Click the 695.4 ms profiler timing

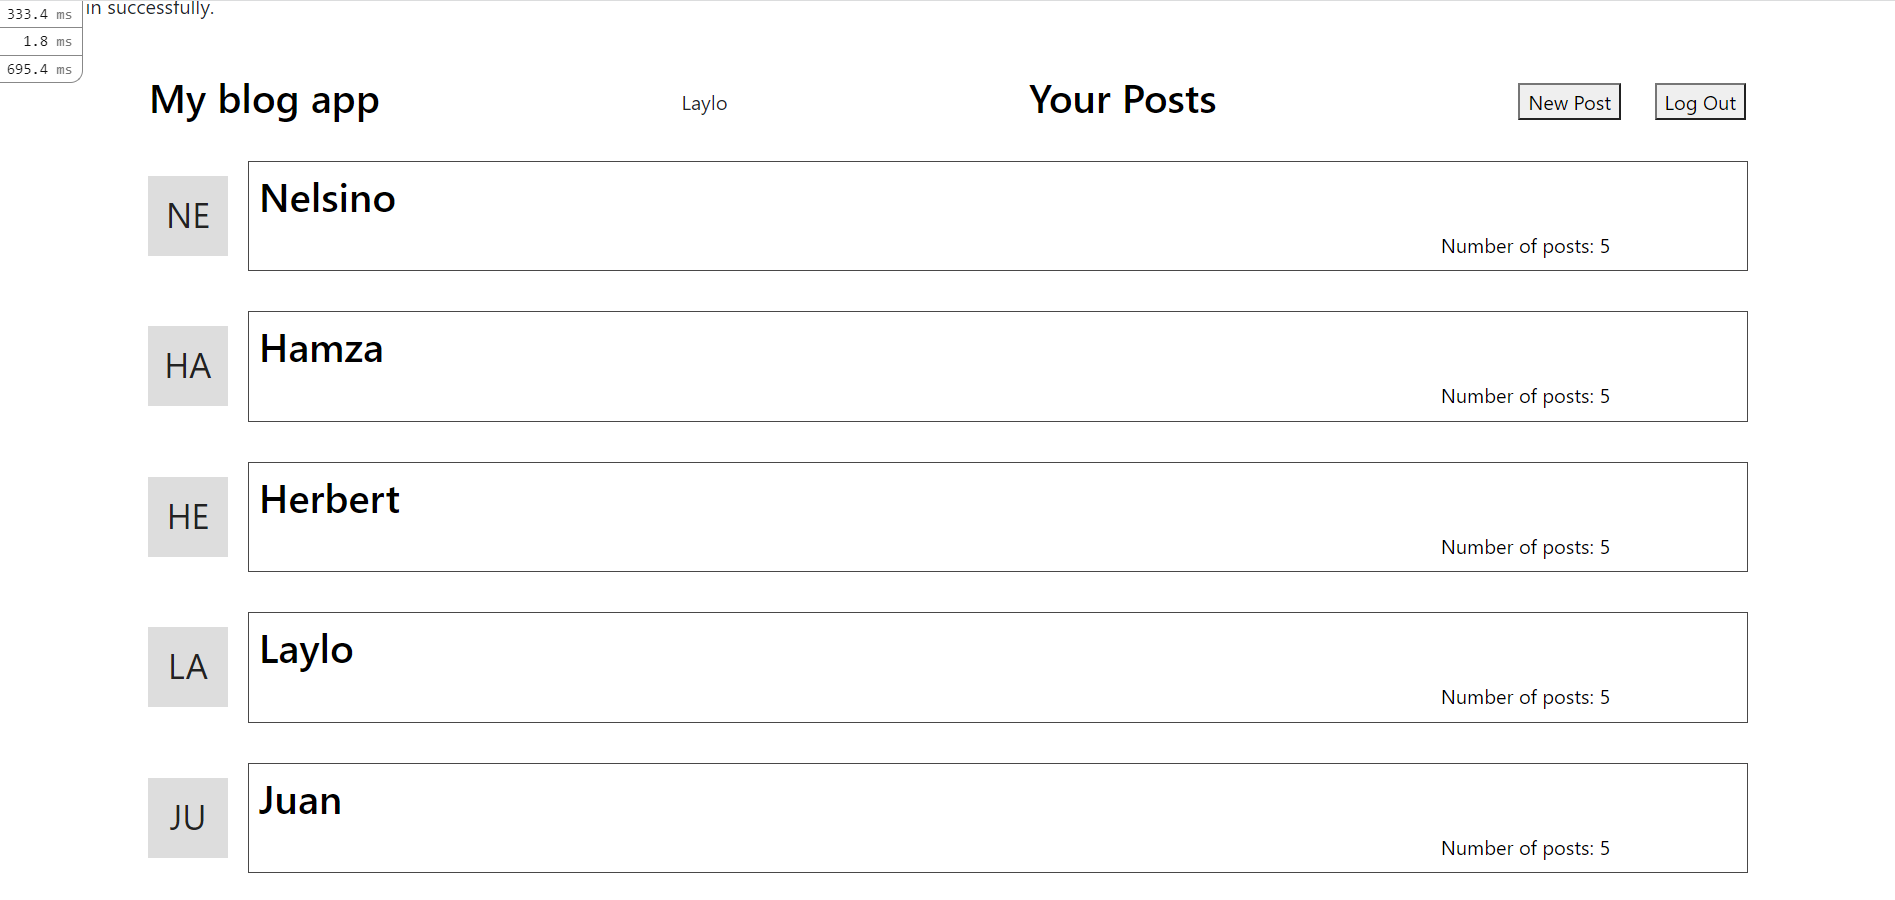pos(40,69)
